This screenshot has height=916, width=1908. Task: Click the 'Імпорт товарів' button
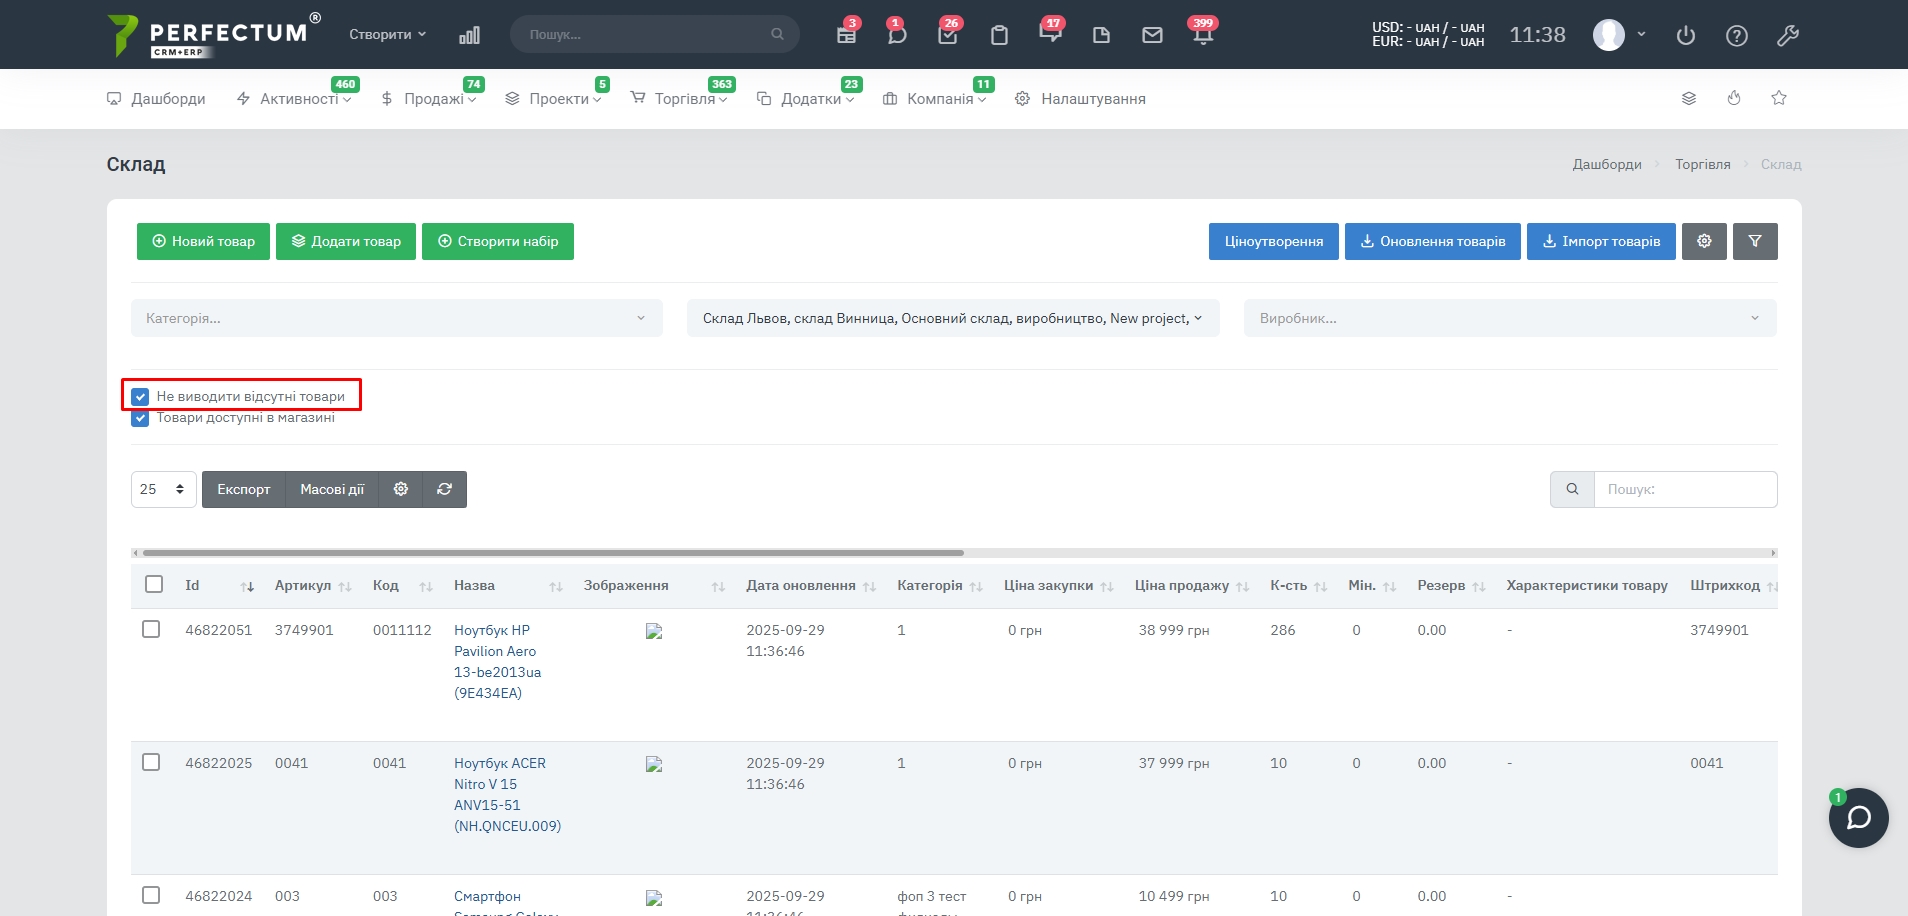coord(1600,241)
